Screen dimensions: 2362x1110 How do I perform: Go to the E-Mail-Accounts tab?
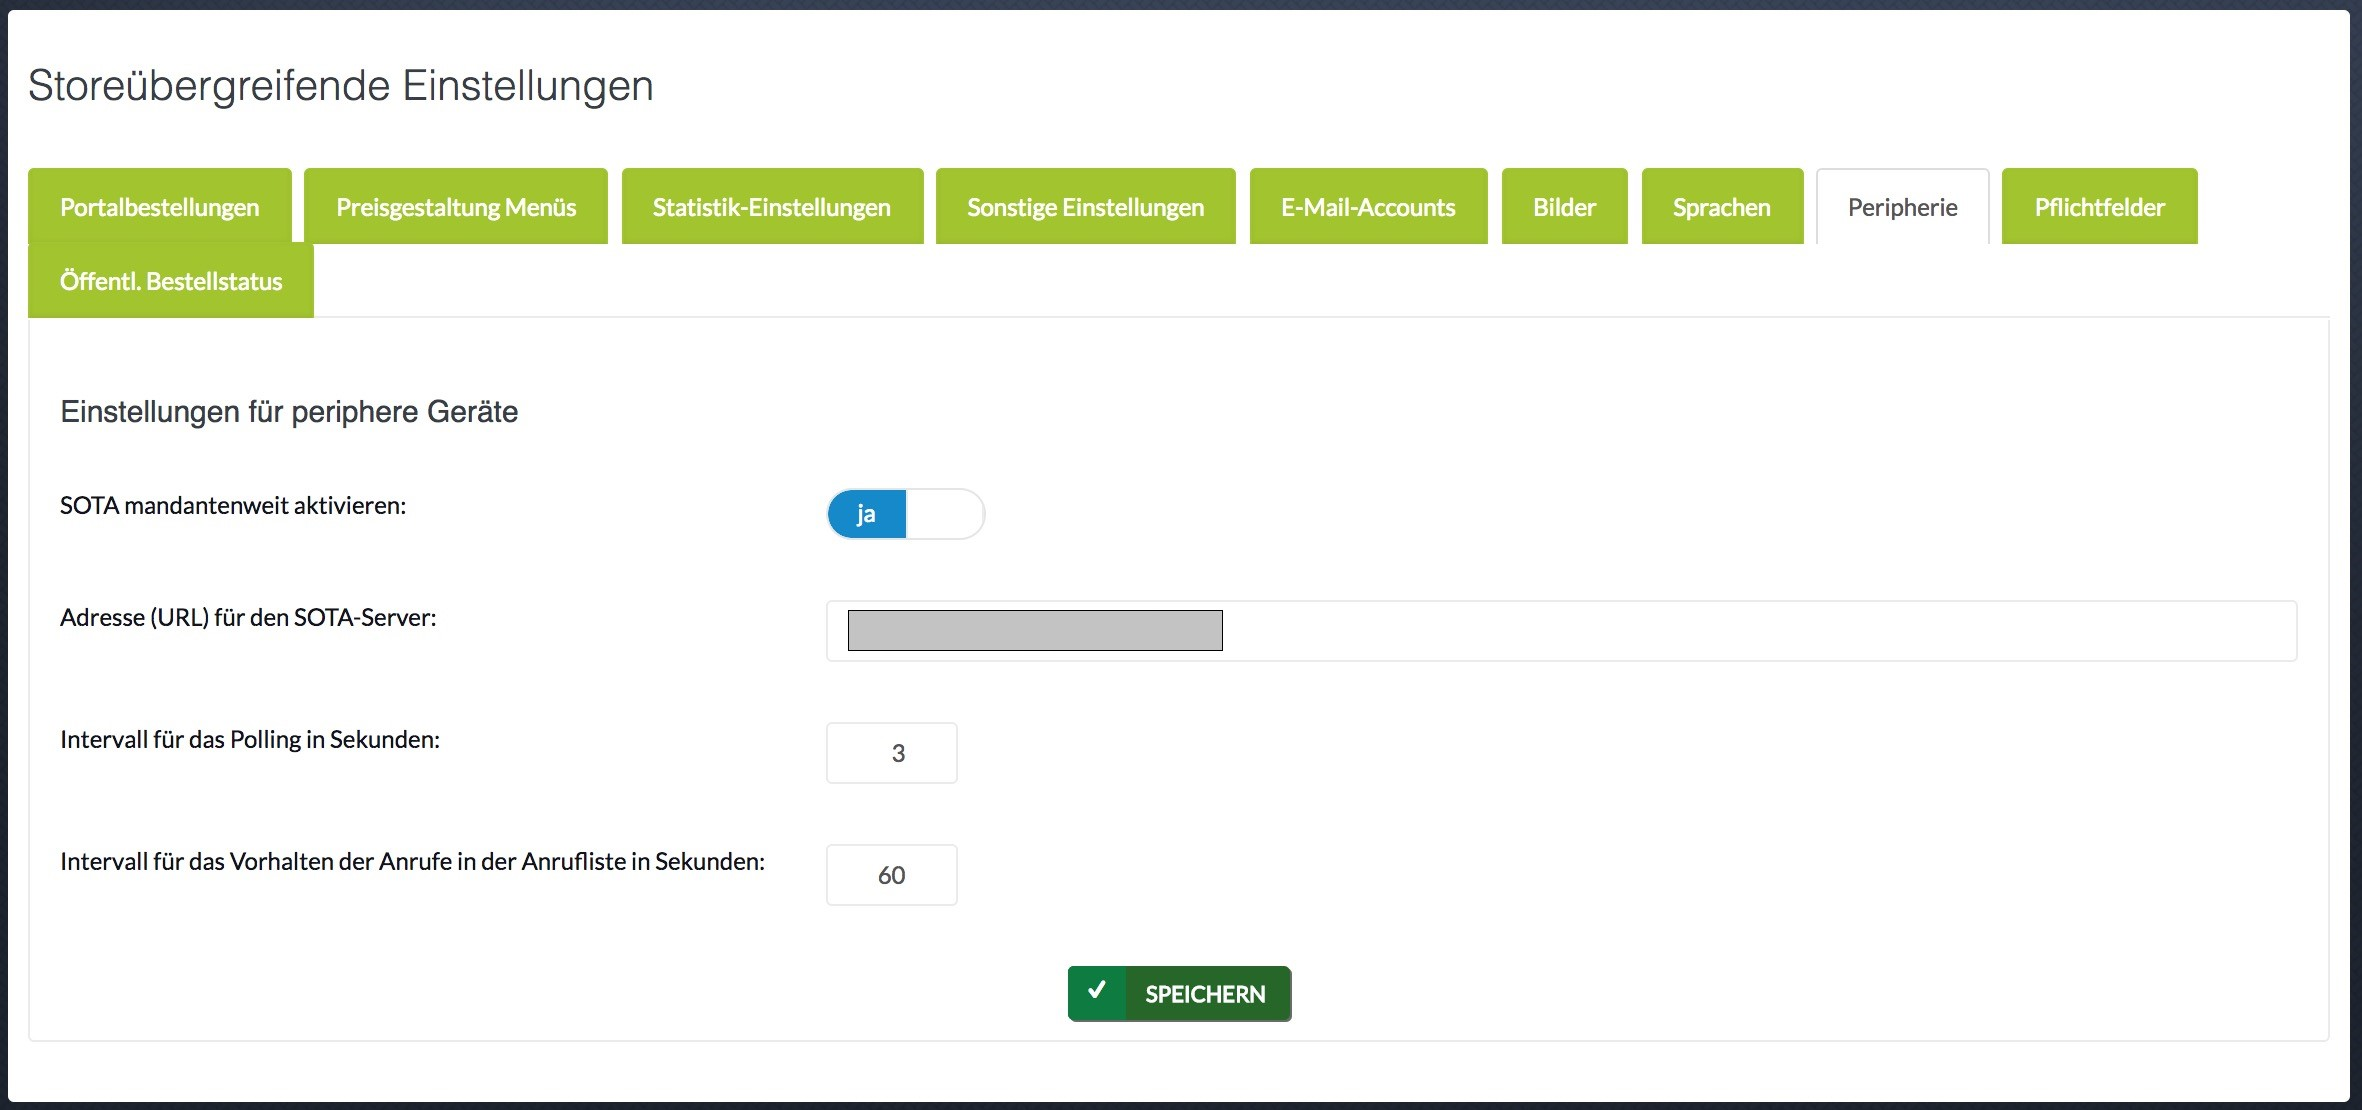tap(1368, 207)
